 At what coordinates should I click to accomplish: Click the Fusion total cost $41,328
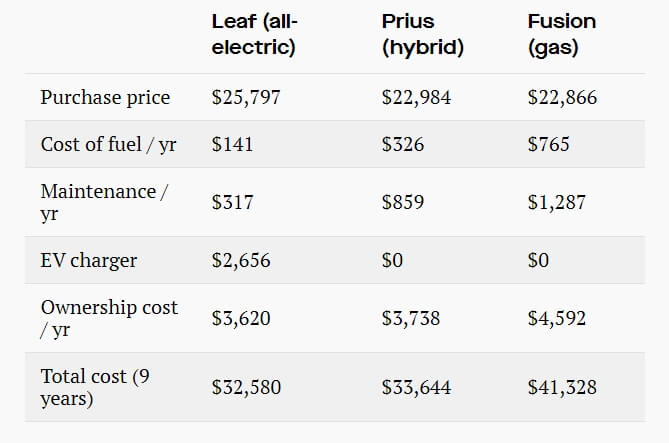coord(562,388)
